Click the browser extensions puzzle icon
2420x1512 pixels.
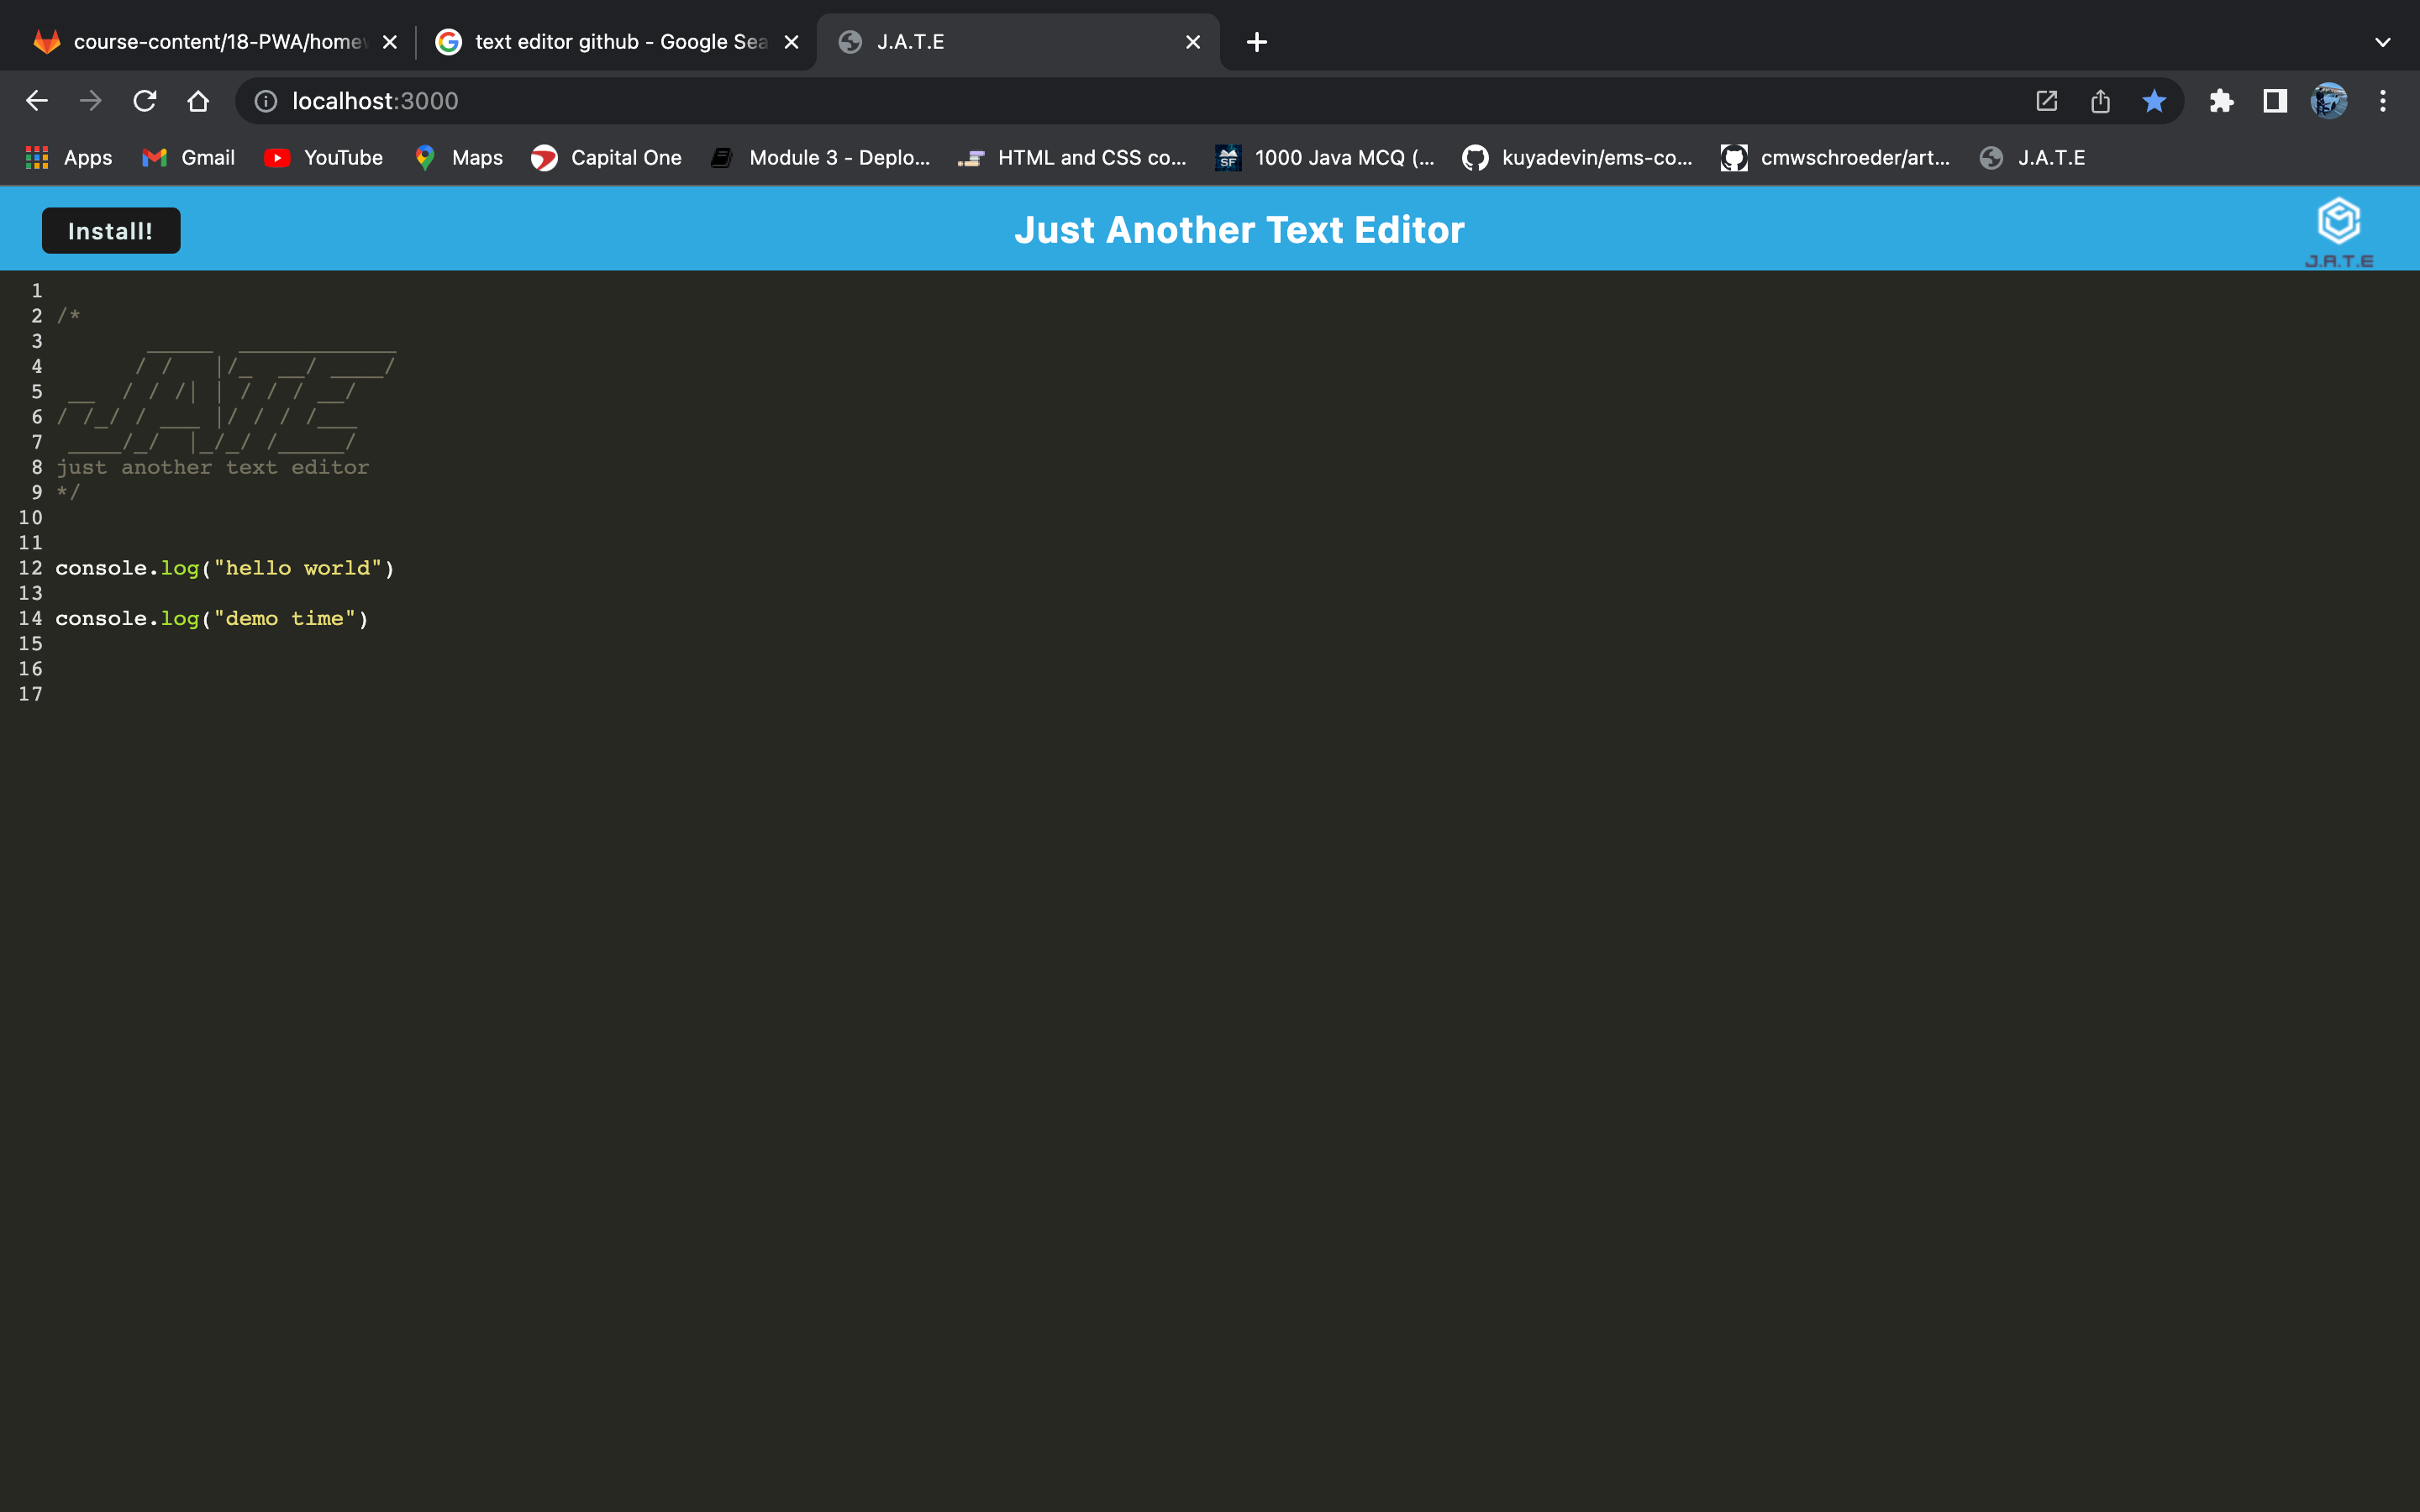[2222, 100]
